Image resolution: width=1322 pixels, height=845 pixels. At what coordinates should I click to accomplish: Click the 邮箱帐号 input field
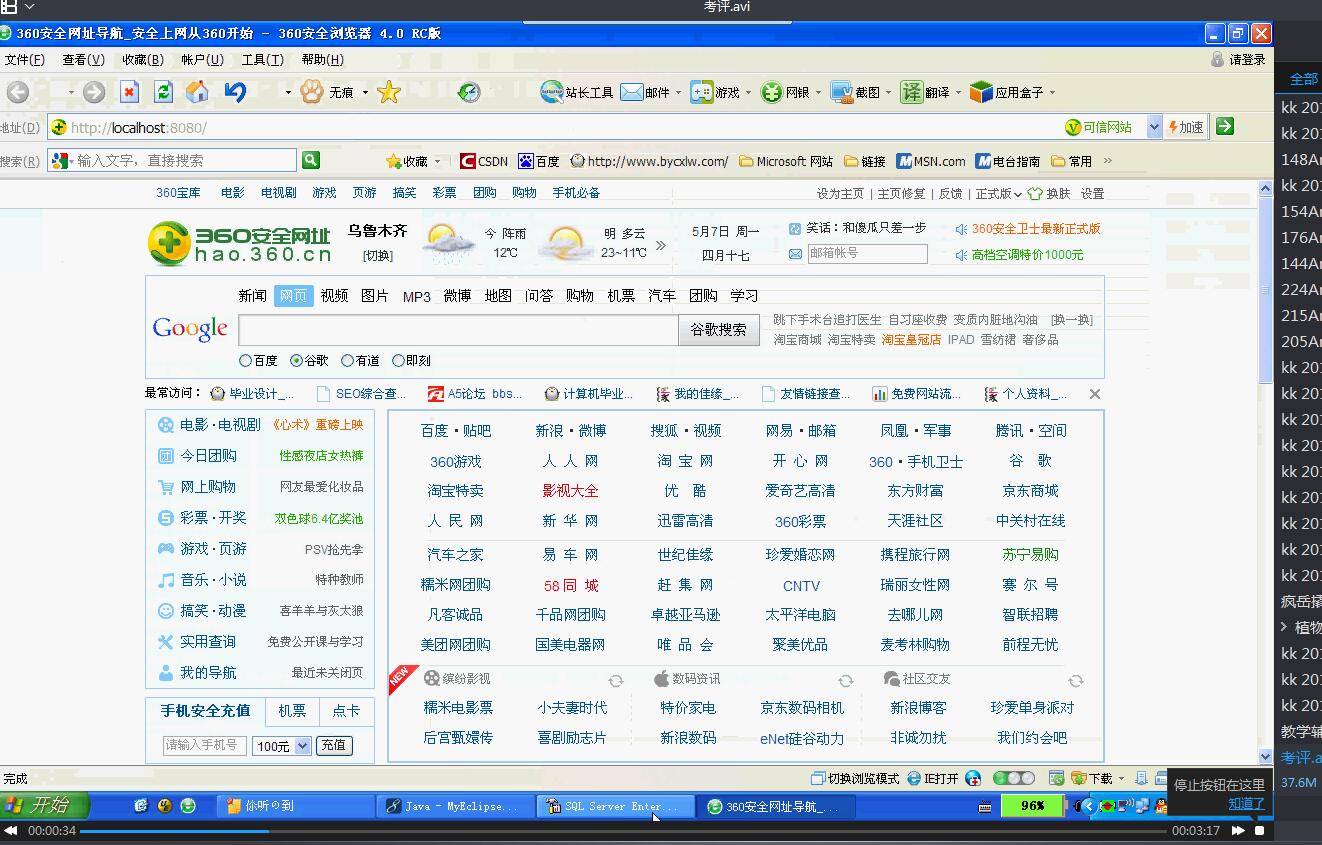click(867, 254)
